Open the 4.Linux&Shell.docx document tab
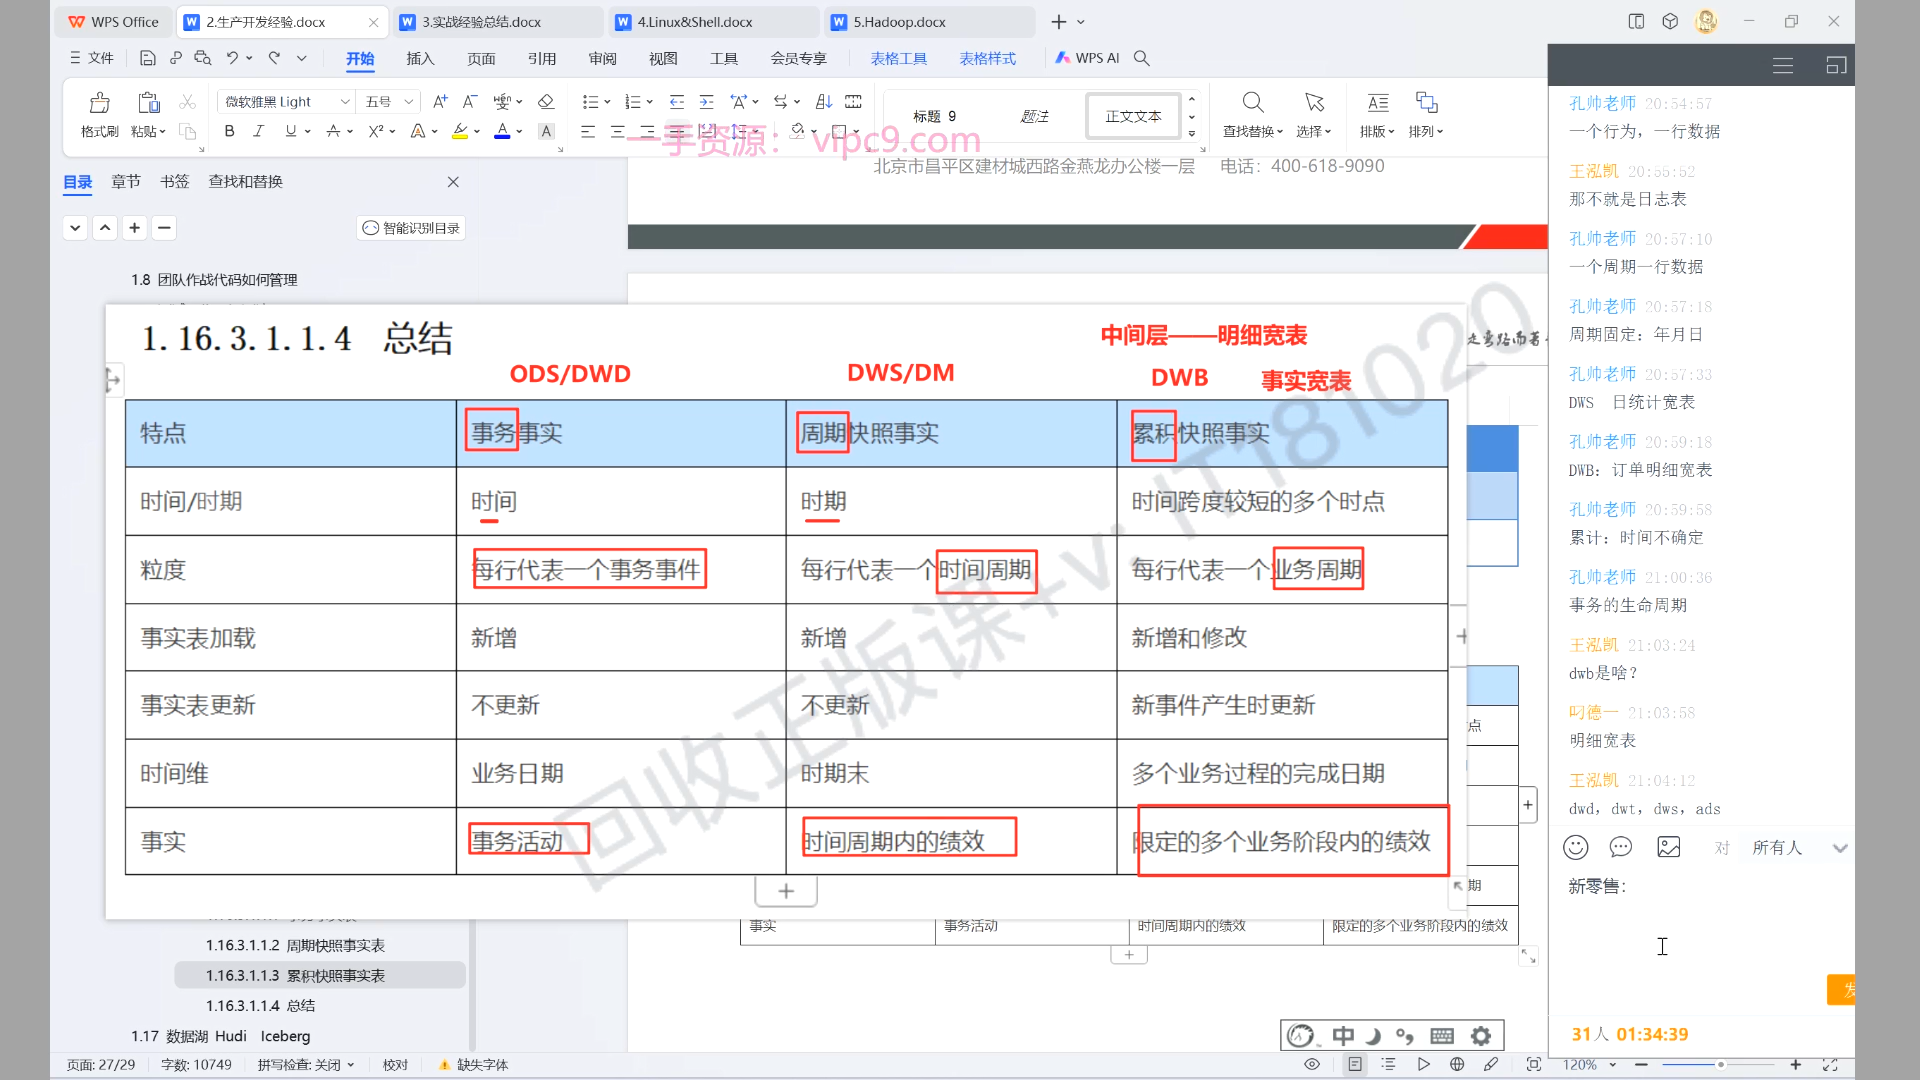The height and width of the screenshot is (1080, 1920). tap(695, 22)
